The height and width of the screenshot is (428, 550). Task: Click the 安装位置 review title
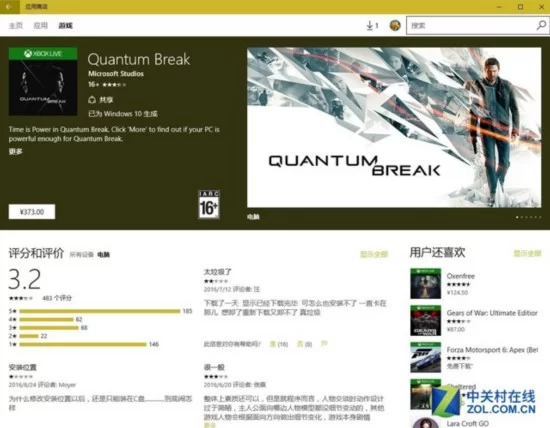(x=22, y=367)
